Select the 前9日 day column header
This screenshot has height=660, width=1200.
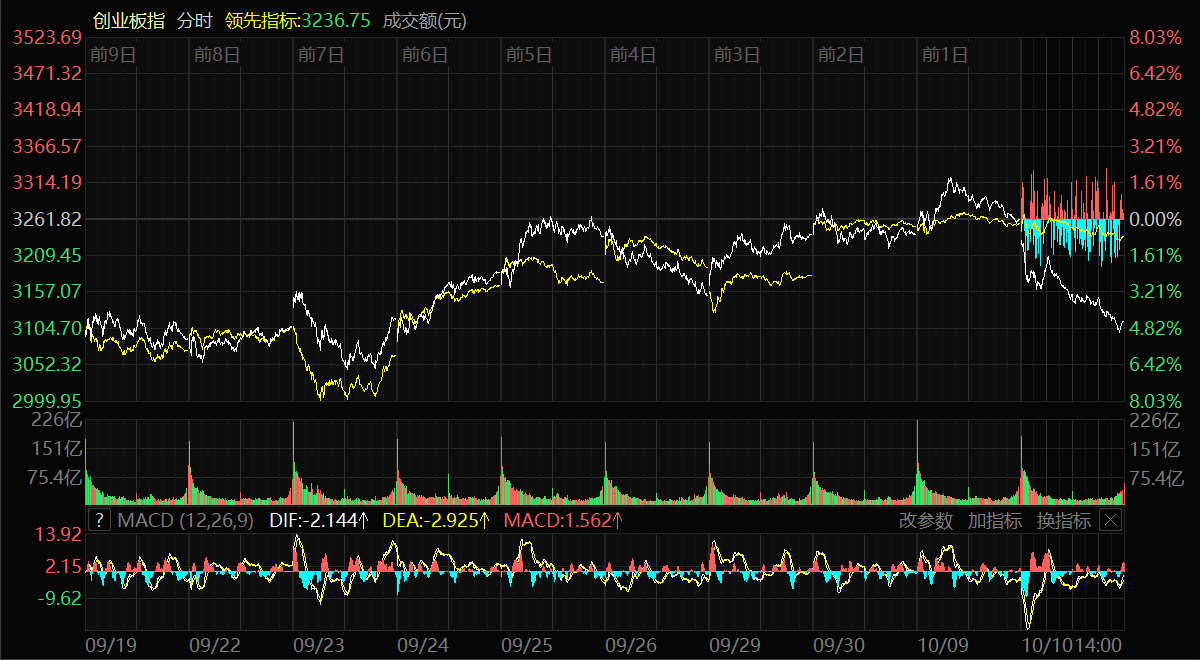[x=112, y=55]
